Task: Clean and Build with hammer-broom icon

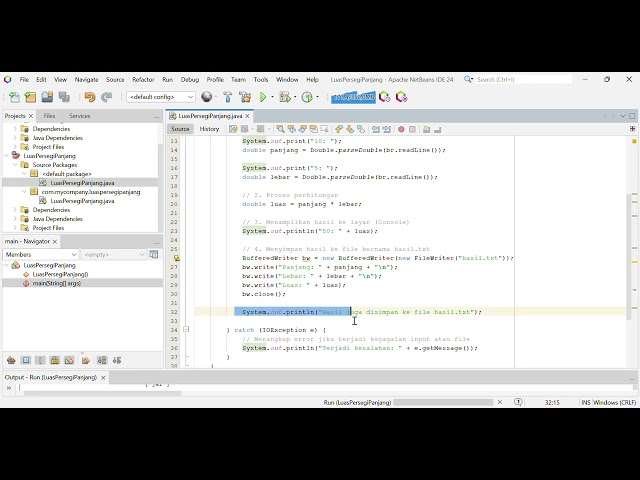Action: [245, 97]
